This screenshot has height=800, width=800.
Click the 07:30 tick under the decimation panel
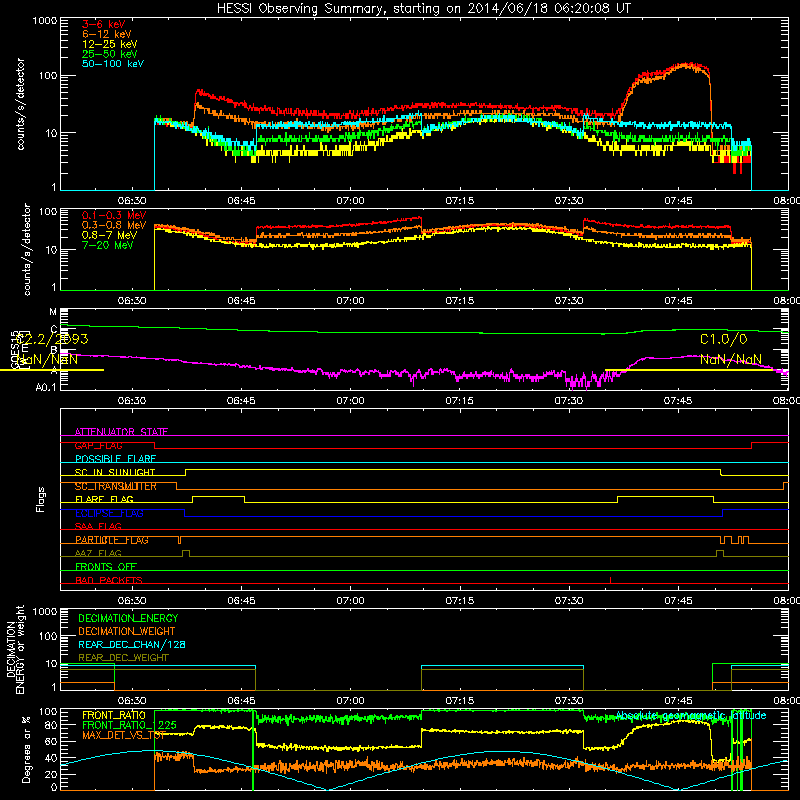click(x=569, y=701)
